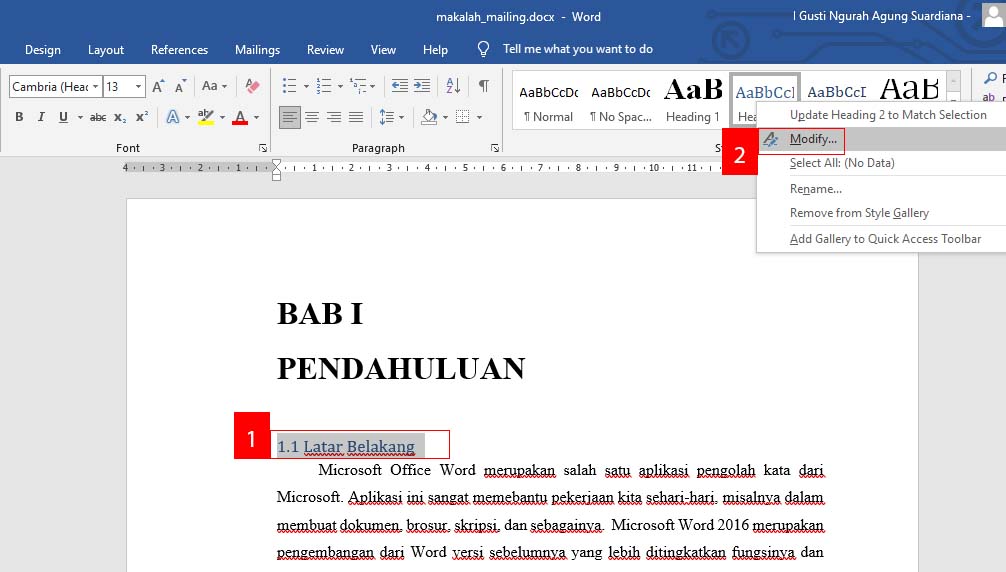Image resolution: width=1006 pixels, height=572 pixels.
Task: Click the user account avatar
Action: click(x=993, y=15)
